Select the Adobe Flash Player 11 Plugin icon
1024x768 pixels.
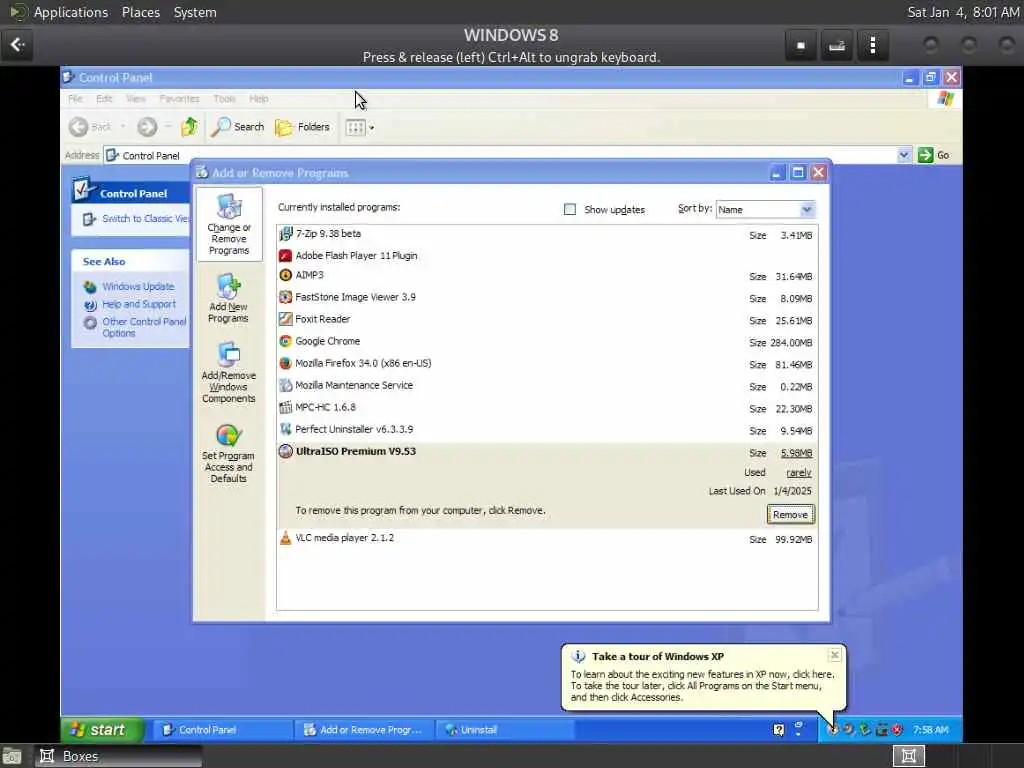[x=285, y=255]
